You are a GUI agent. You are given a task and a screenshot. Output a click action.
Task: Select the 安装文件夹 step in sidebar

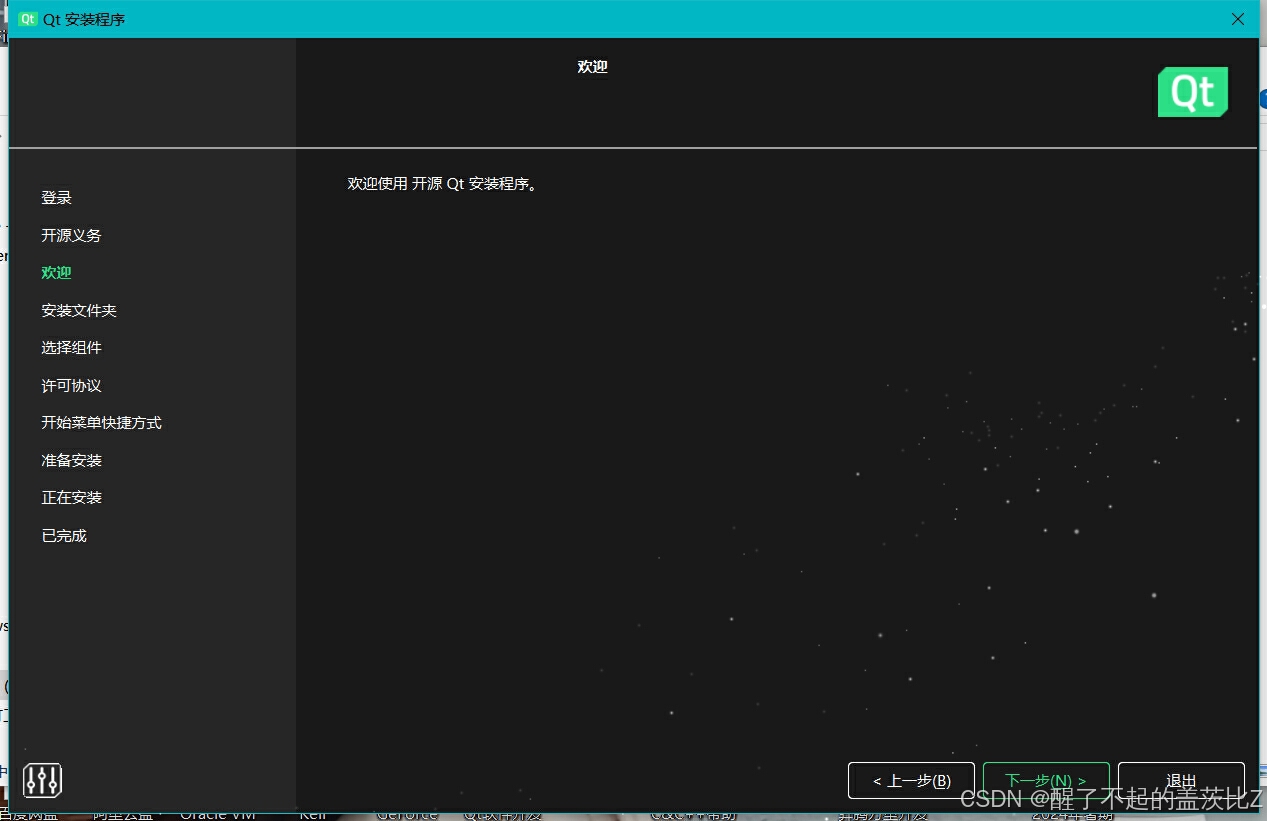79,311
